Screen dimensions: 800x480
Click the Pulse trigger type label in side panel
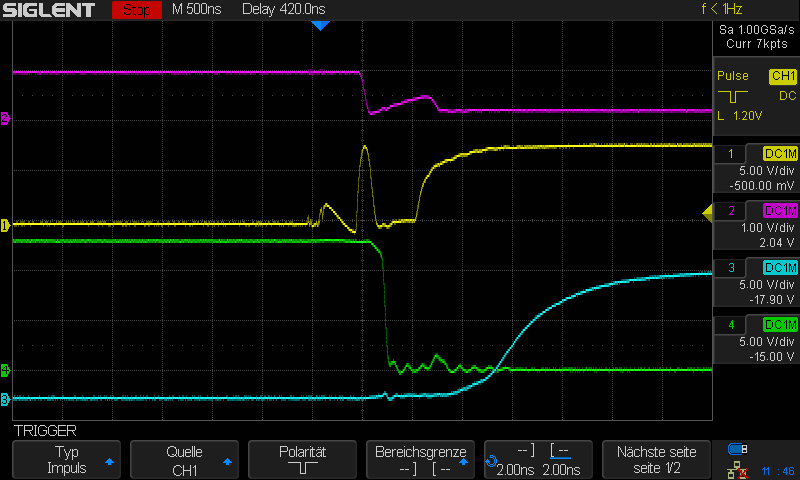point(733,76)
